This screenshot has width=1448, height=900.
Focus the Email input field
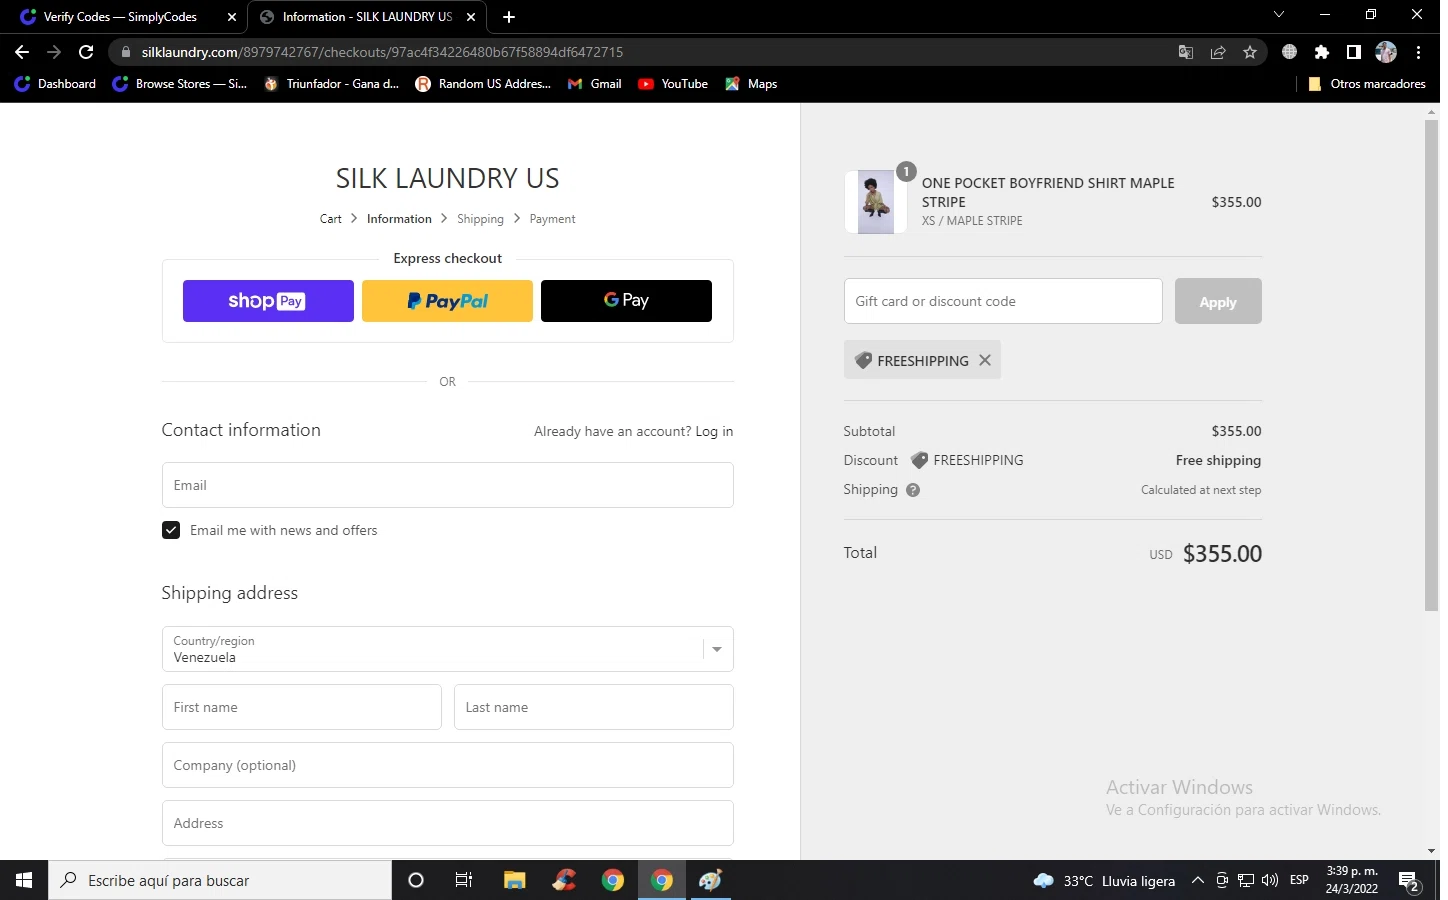[x=447, y=485]
